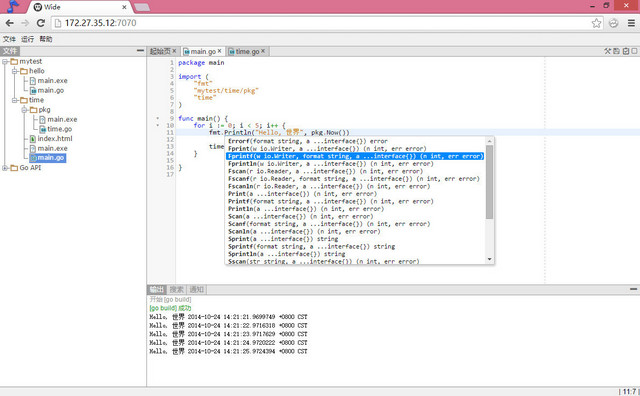
Task: Switch to the 通知 notifications tab
Action: (196, 289)
